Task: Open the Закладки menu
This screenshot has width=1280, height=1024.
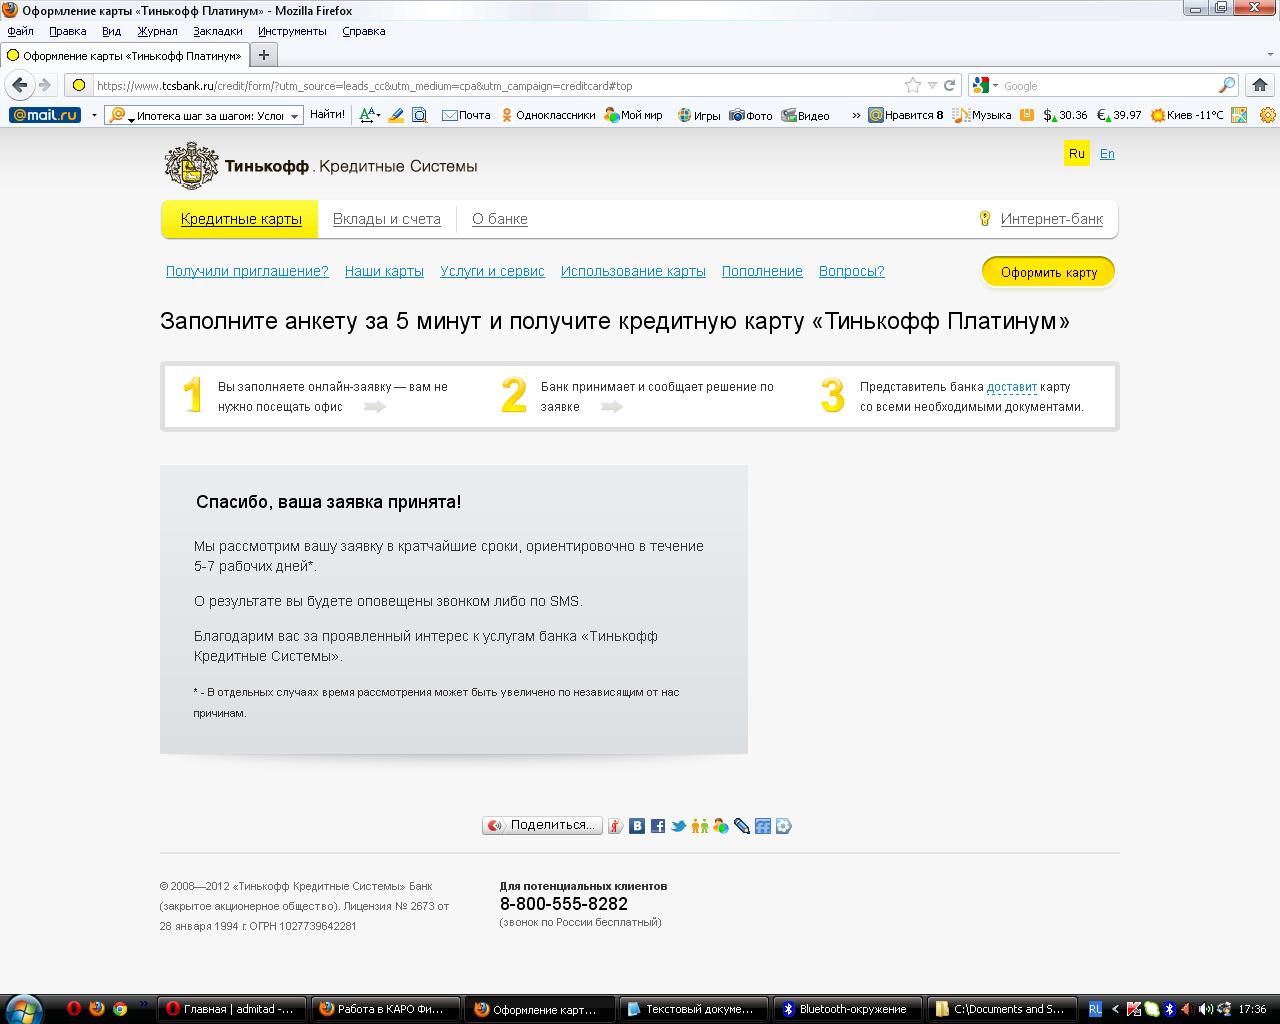Action: tap(218, 31)
